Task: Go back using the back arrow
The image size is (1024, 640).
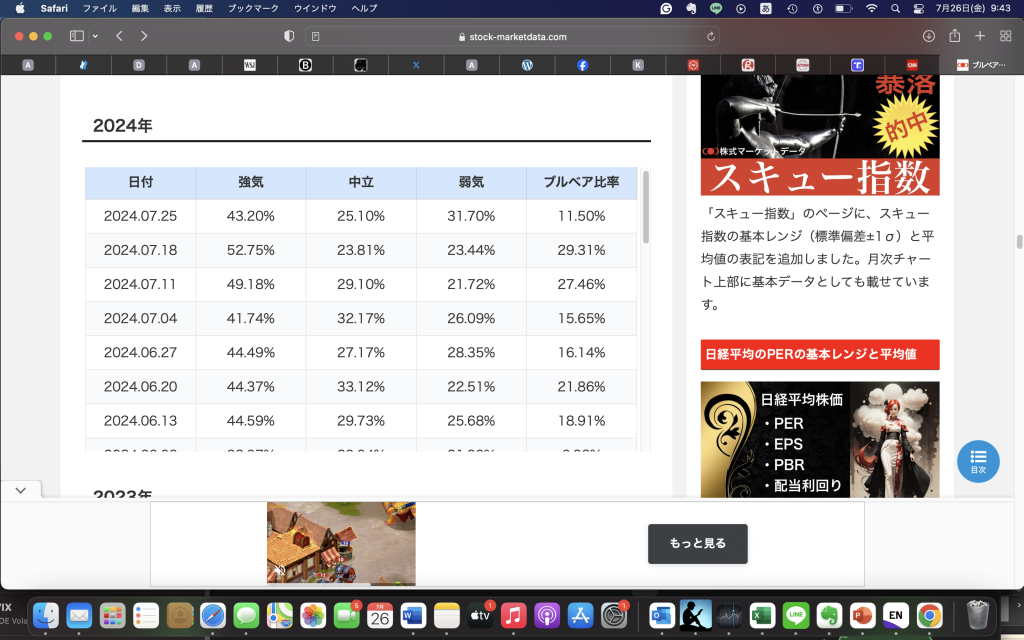Action: tap(119, 36)
